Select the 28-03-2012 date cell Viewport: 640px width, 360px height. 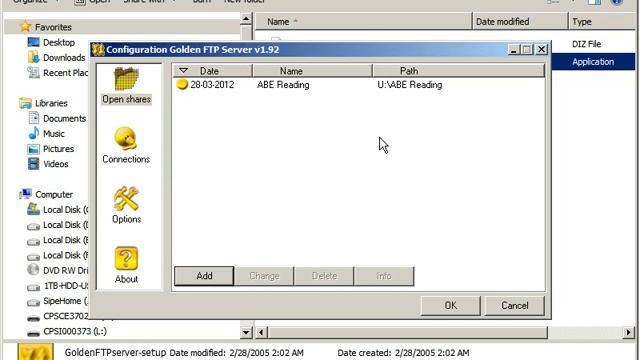pos(212,84)
